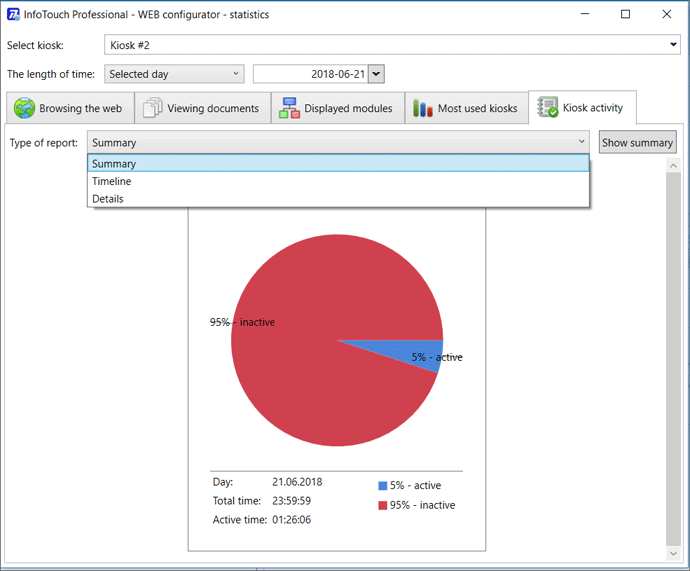Collapse the Type of report combo box

click(x=338, y=143)
